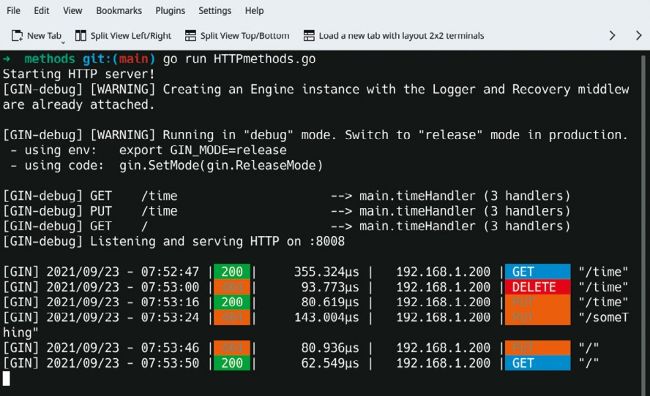Click the Split View Top/Bottom icon
650x396 pixels.
pos(190,36)
